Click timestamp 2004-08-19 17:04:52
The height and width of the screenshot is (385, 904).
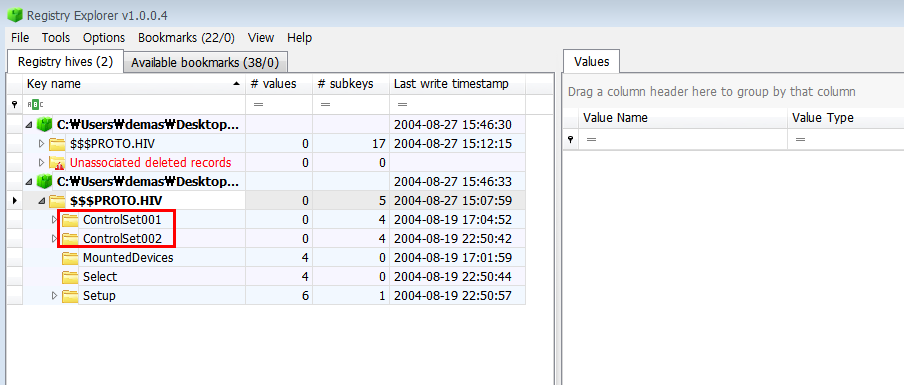(453, 220)
